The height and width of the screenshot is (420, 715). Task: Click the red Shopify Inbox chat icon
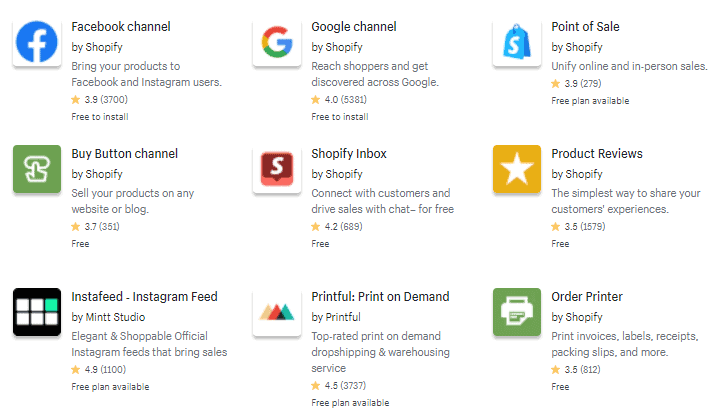277,169
